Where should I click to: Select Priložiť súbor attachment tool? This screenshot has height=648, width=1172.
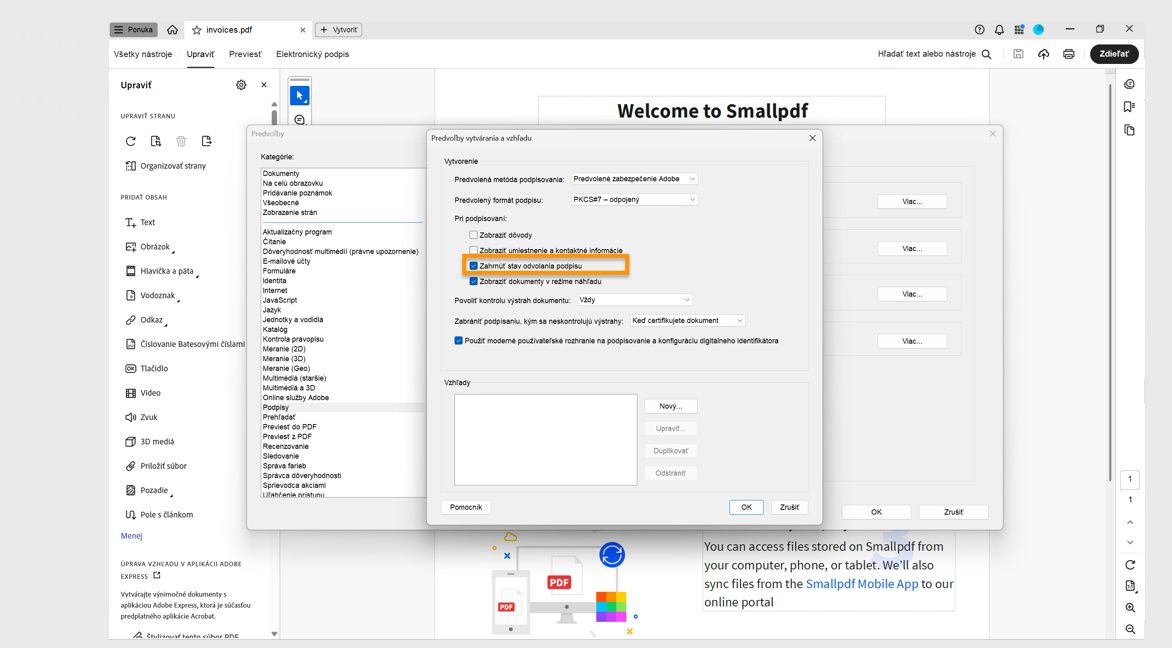pyautogui.click(x=156, y=466)
